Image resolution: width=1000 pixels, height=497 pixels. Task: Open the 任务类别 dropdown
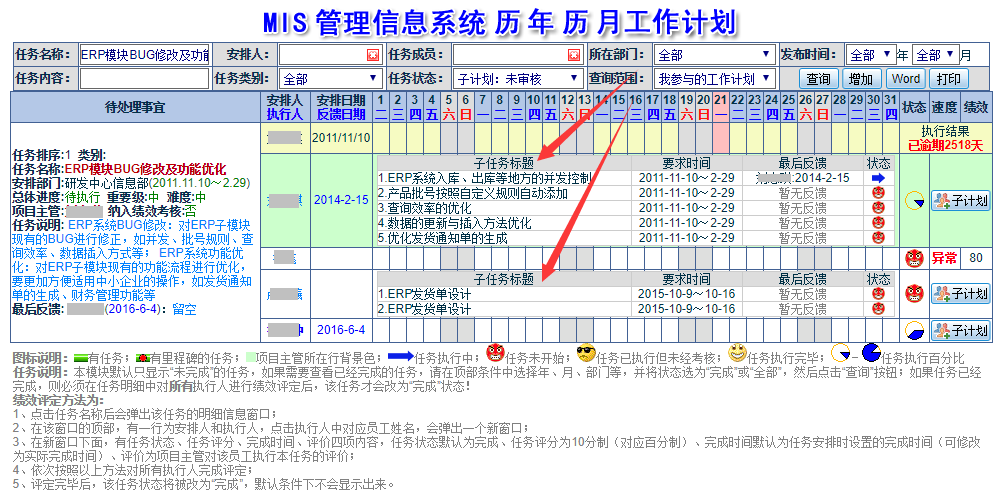coord(329,78)
